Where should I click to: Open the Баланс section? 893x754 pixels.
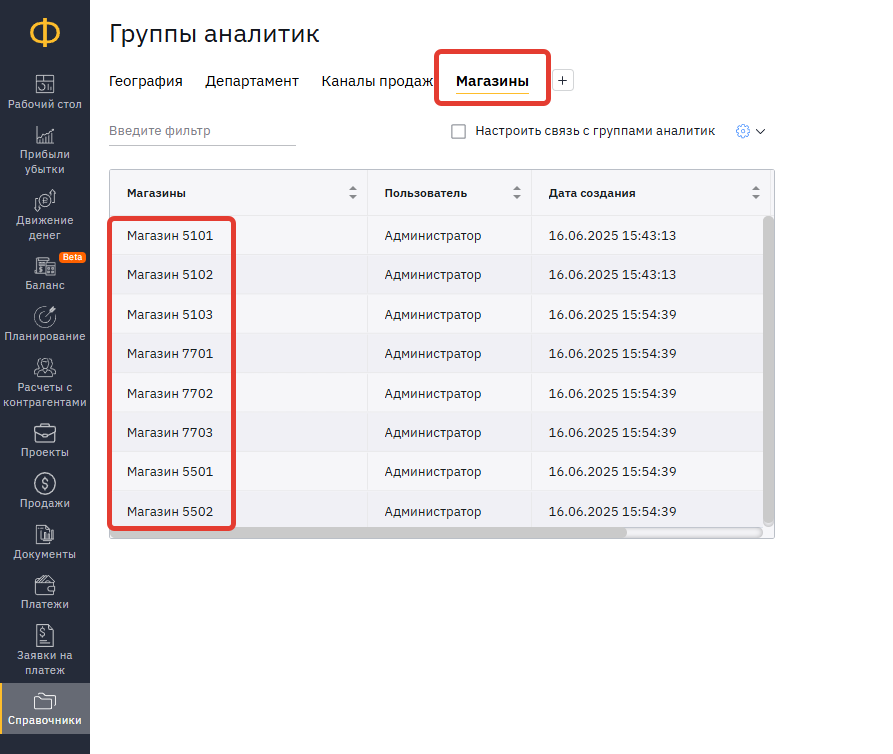point(44,273)
